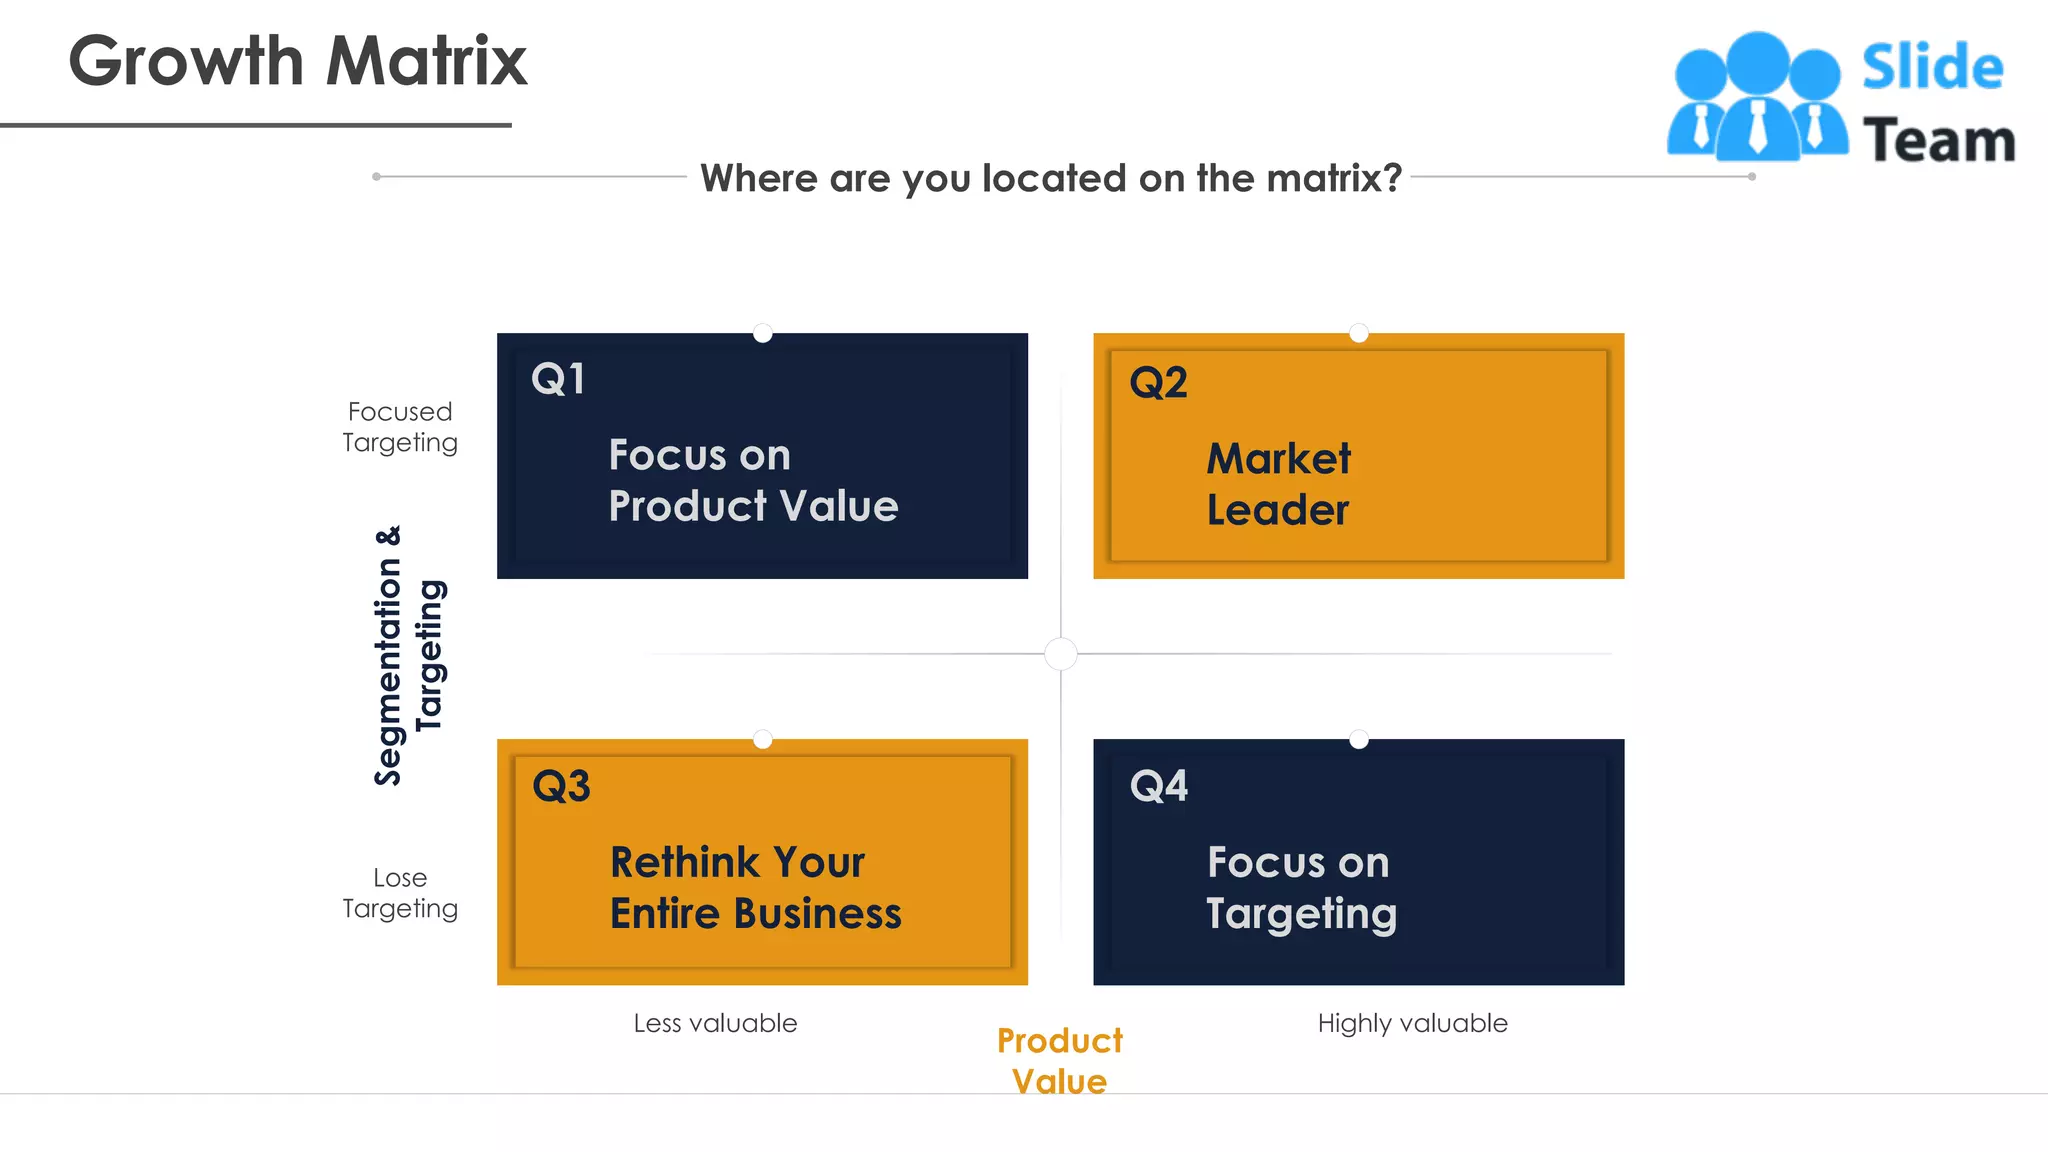Viewport: 2048px width, 1152px height.
Task: Click the dark "Team" logo text
Action: click(x=1938, y=140)
